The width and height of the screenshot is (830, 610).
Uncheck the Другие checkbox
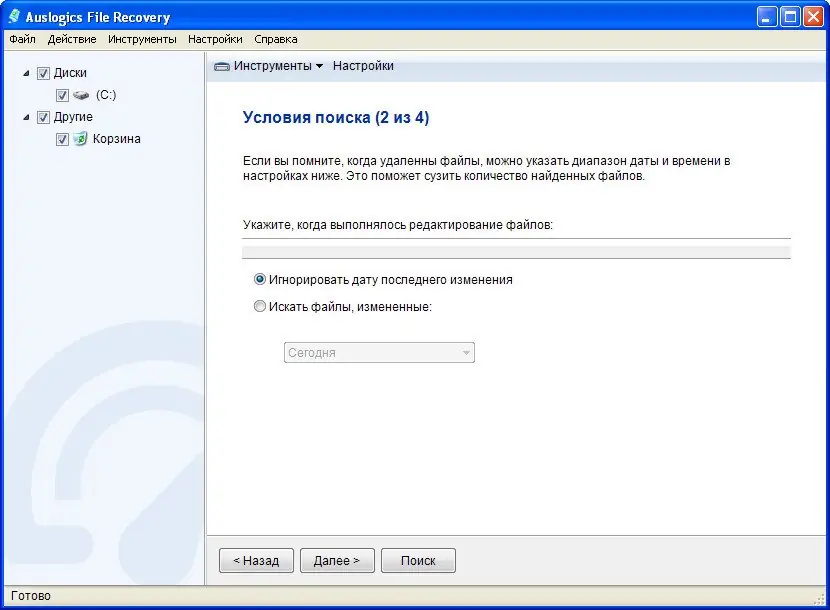(43, 117)
